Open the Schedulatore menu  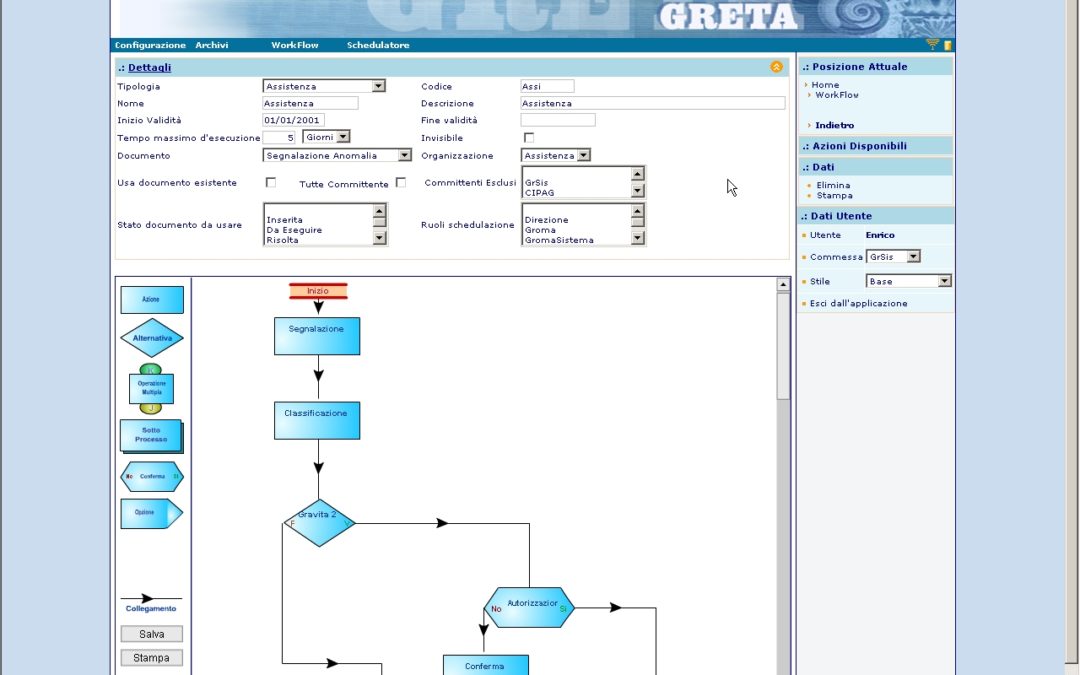[x=378, y=45]
